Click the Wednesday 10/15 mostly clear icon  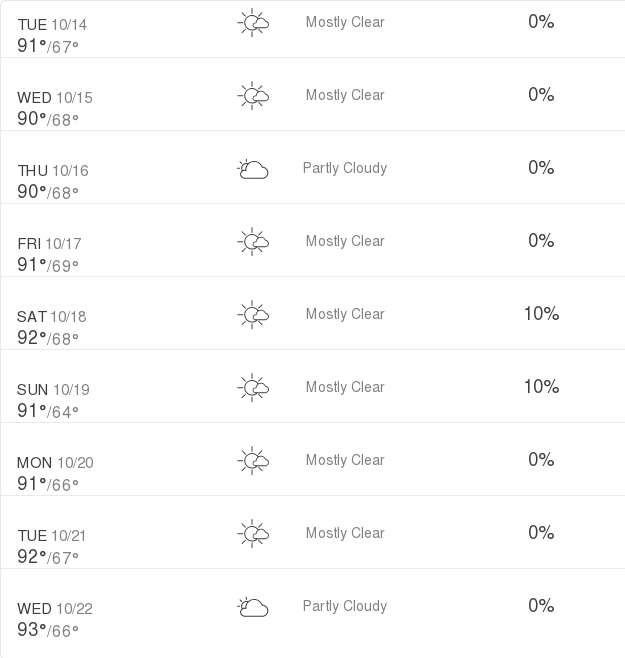click(x=253, y=96)
